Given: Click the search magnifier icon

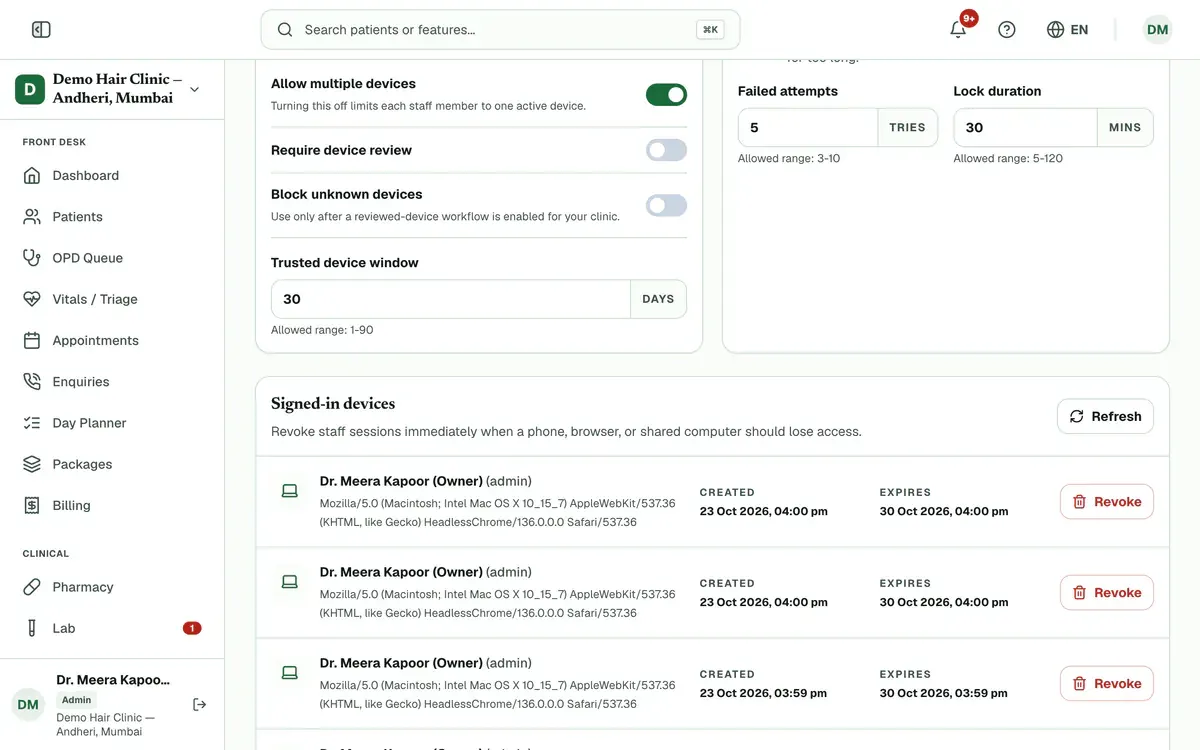Looking at the screenshot, I should pyautogui.click(x=285, y=30).
